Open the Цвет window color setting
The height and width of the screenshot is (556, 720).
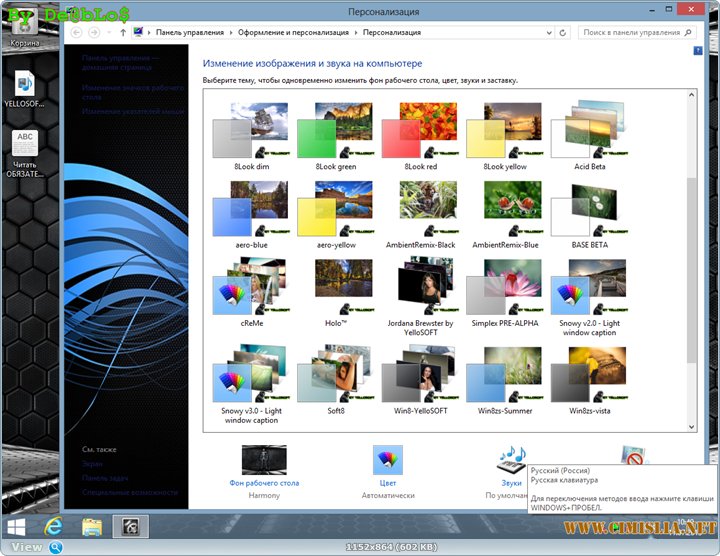[x=388, y=460]
